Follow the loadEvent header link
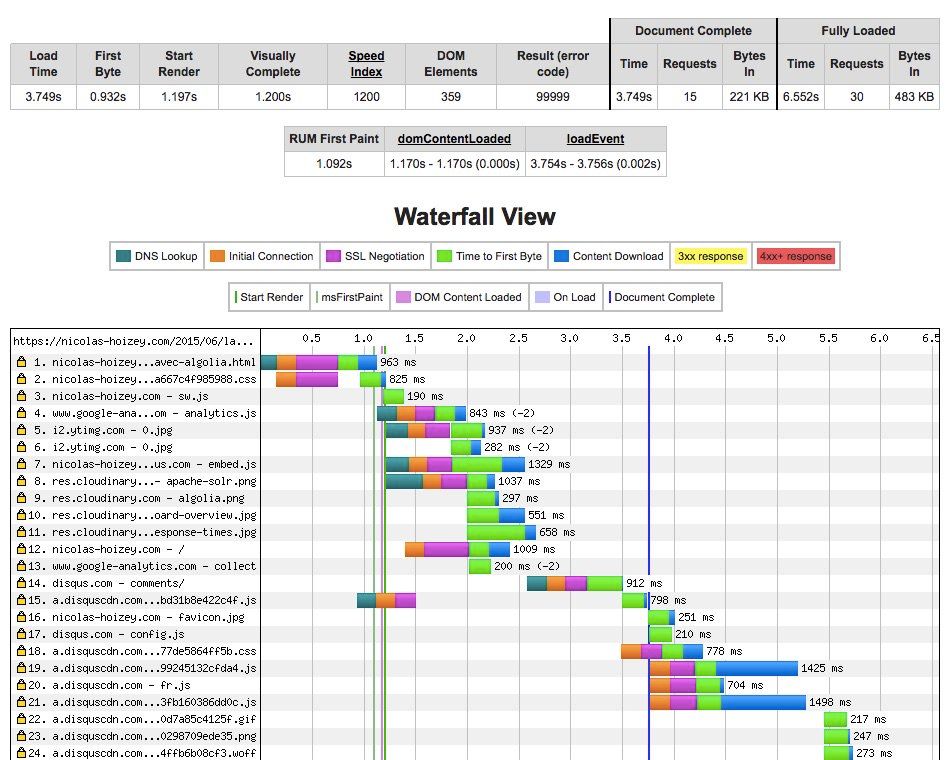This screenshot has width=950, height=760. (595, 139)
